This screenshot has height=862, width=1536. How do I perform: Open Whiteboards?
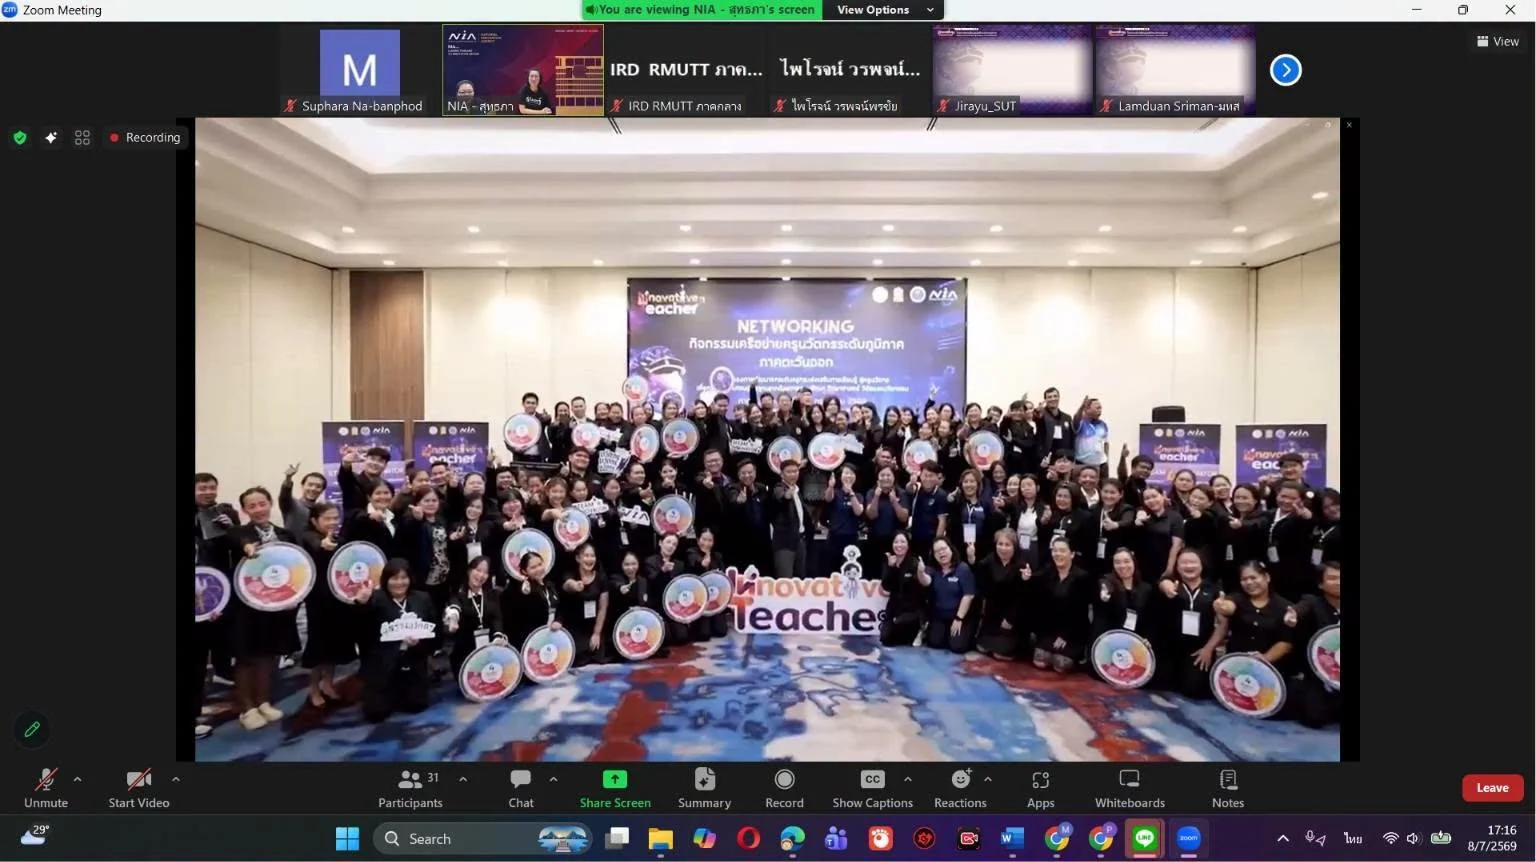[x=1130, y=788]
